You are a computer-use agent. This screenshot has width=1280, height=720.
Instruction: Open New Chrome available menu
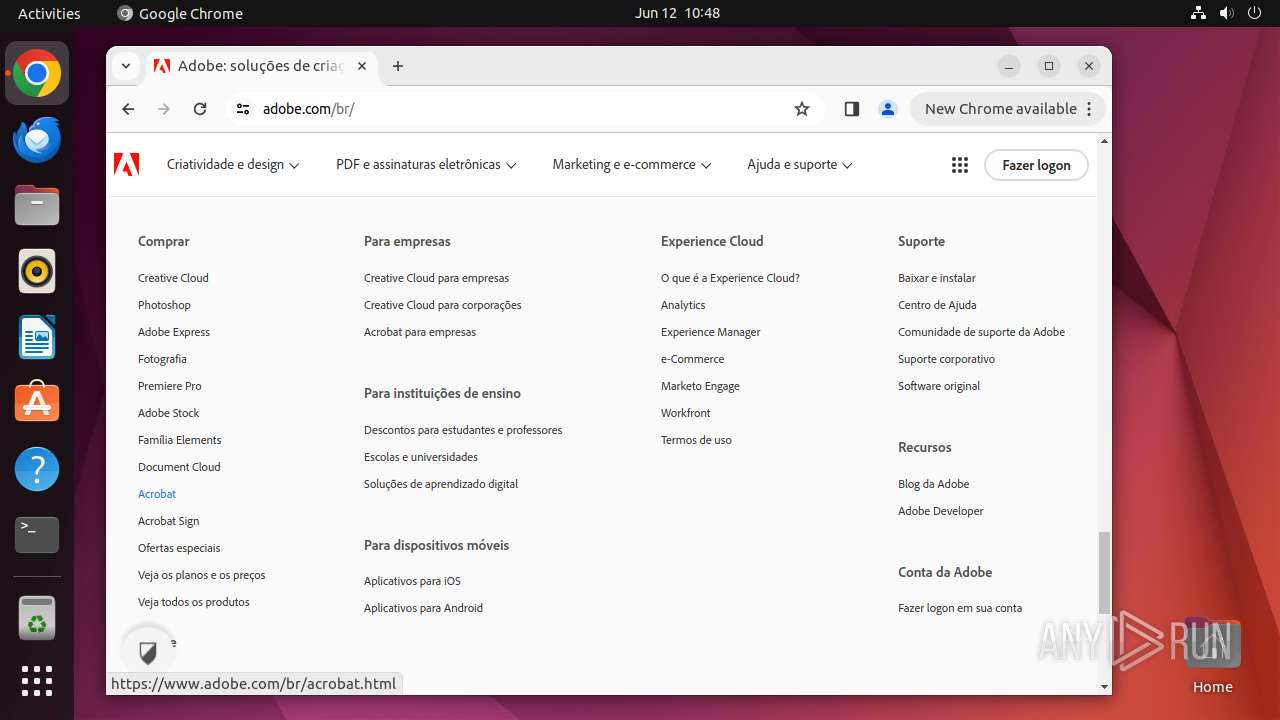pos(1008,109)
